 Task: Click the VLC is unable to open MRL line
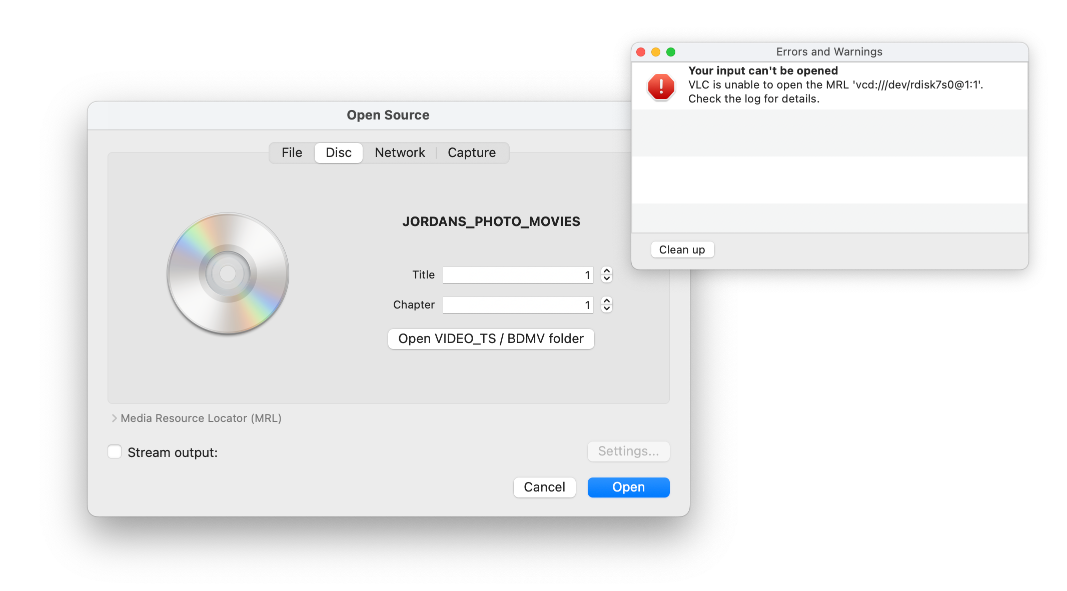[836, 84]
